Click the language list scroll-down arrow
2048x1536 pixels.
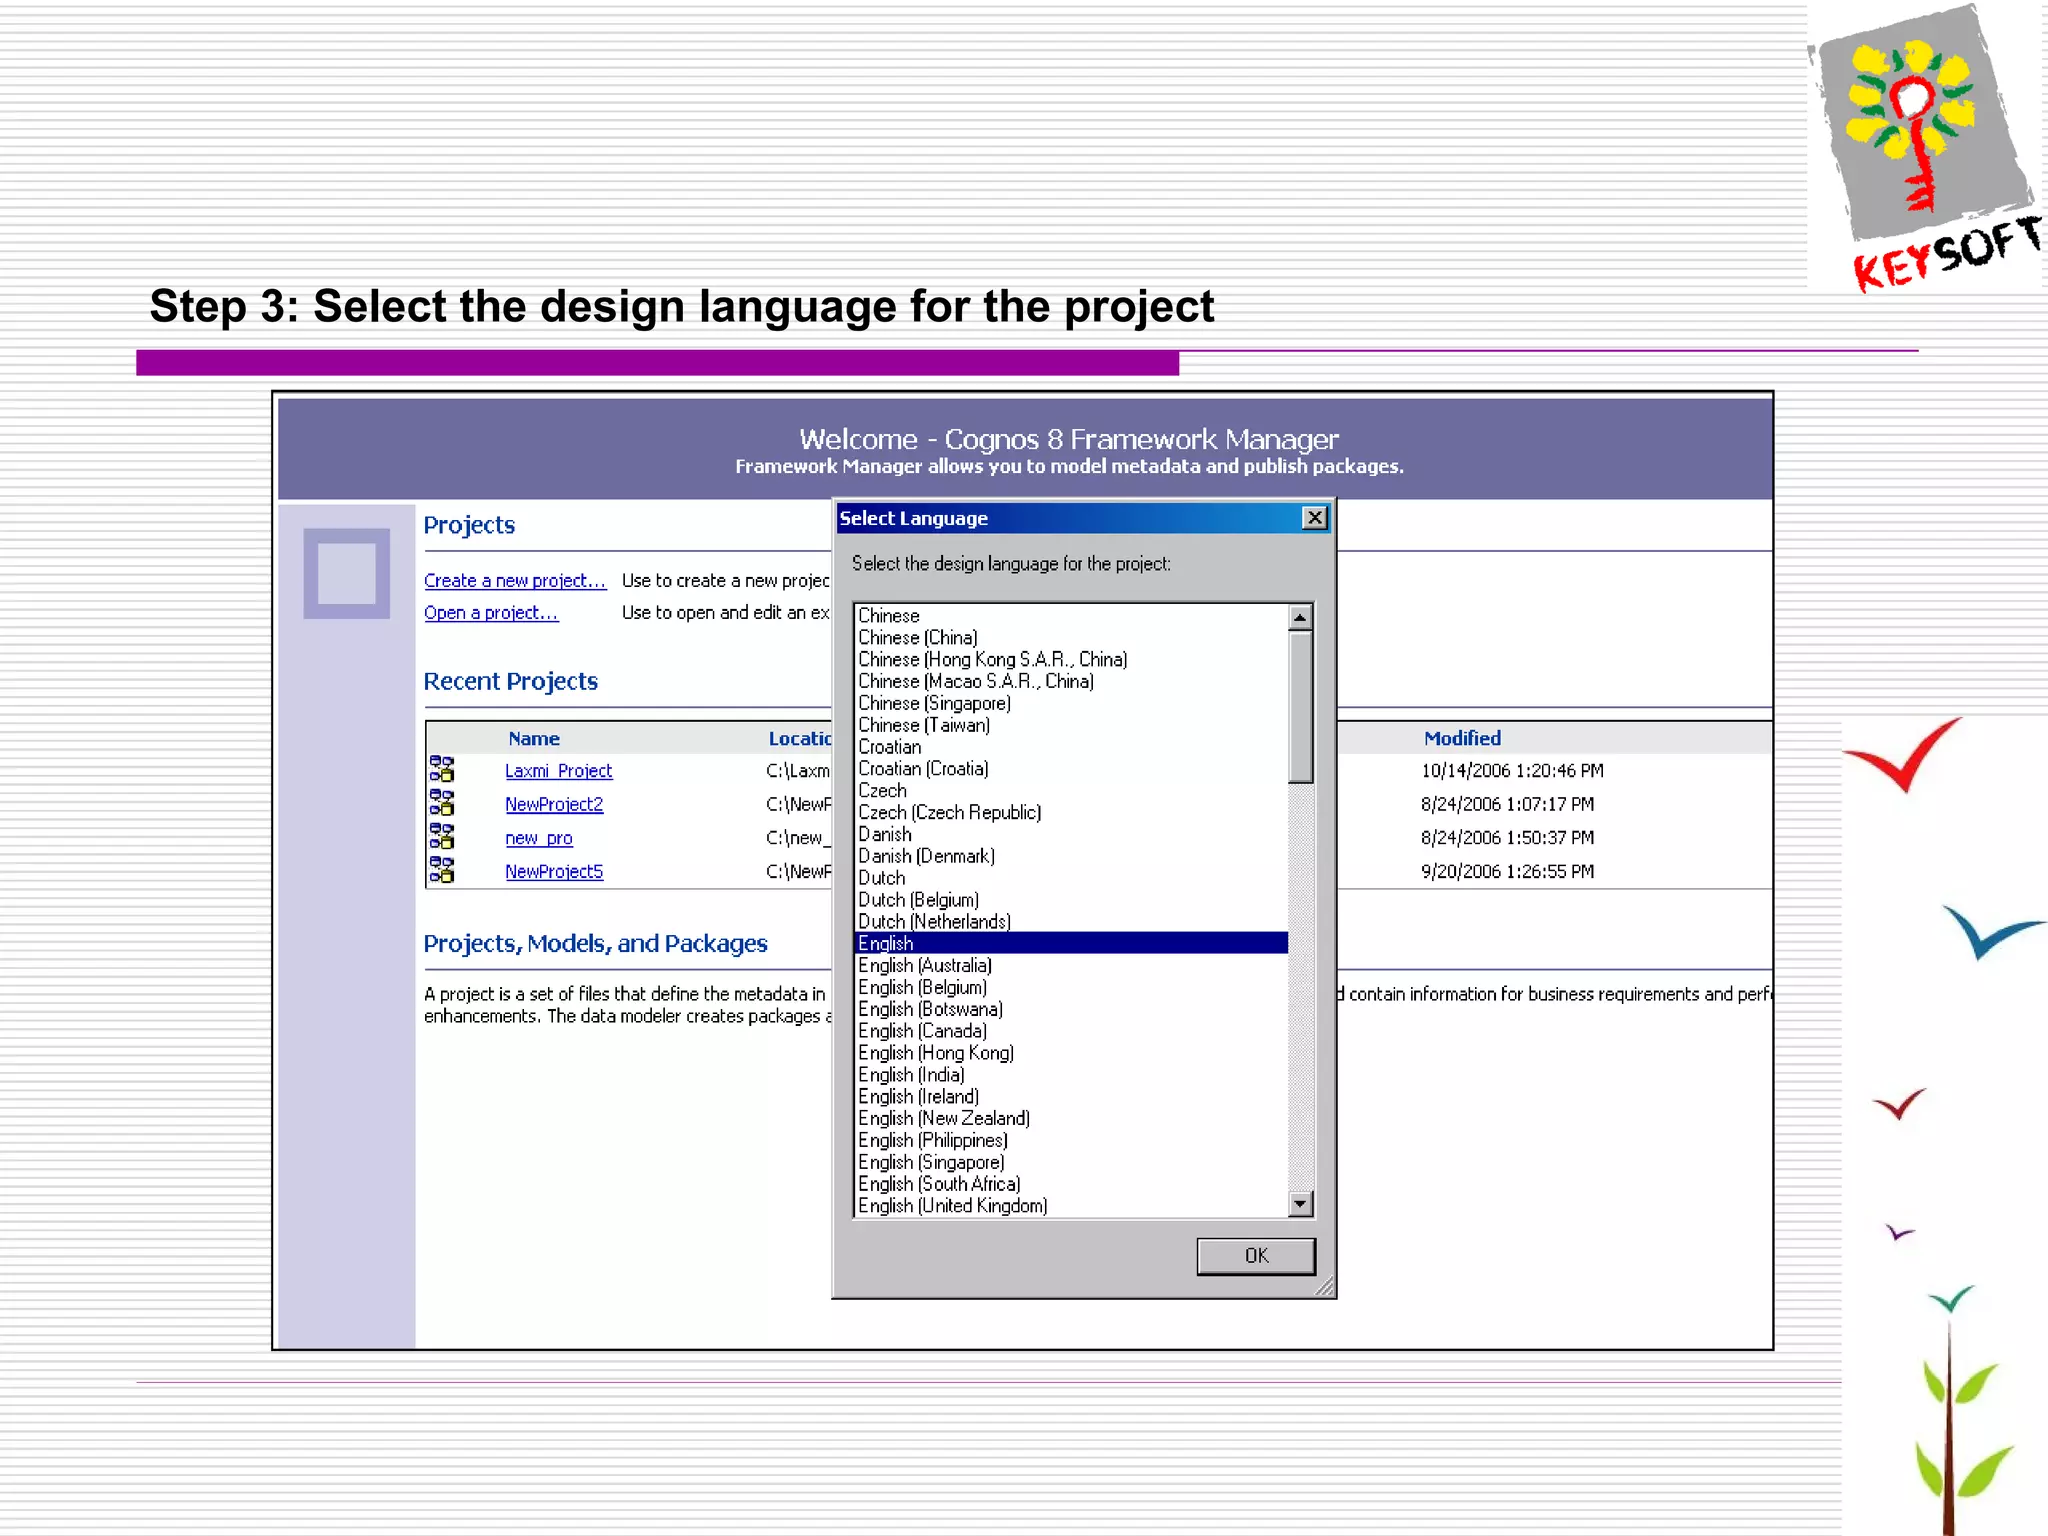point(1300,1203)
